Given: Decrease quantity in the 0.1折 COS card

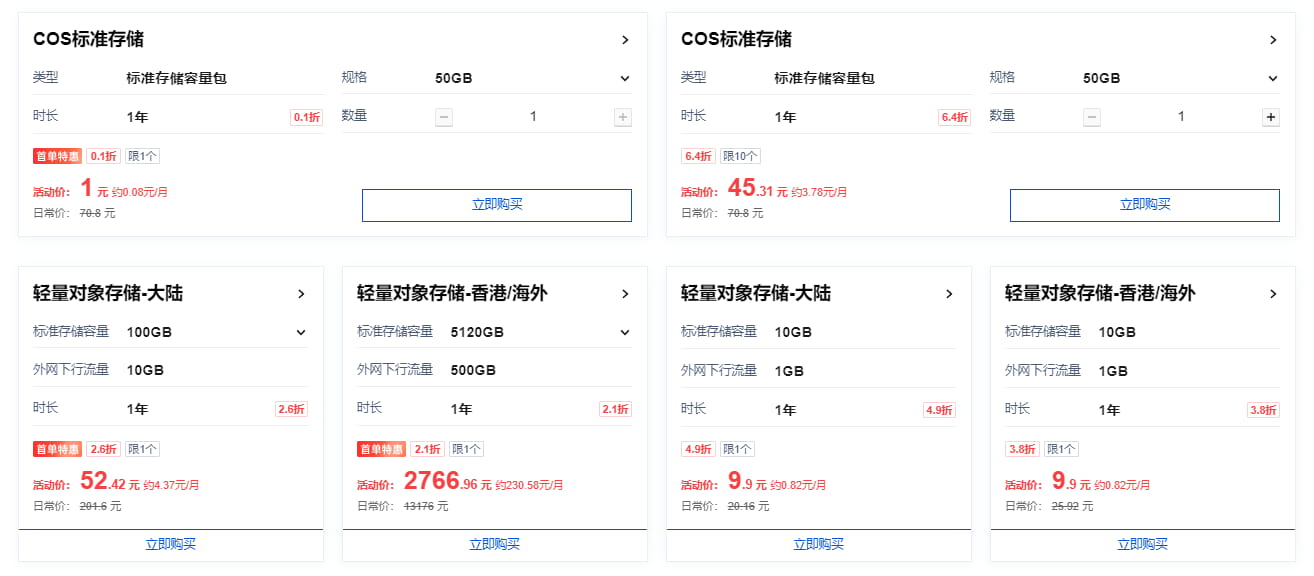Looking at the screenshot, I should pos(444,117).
